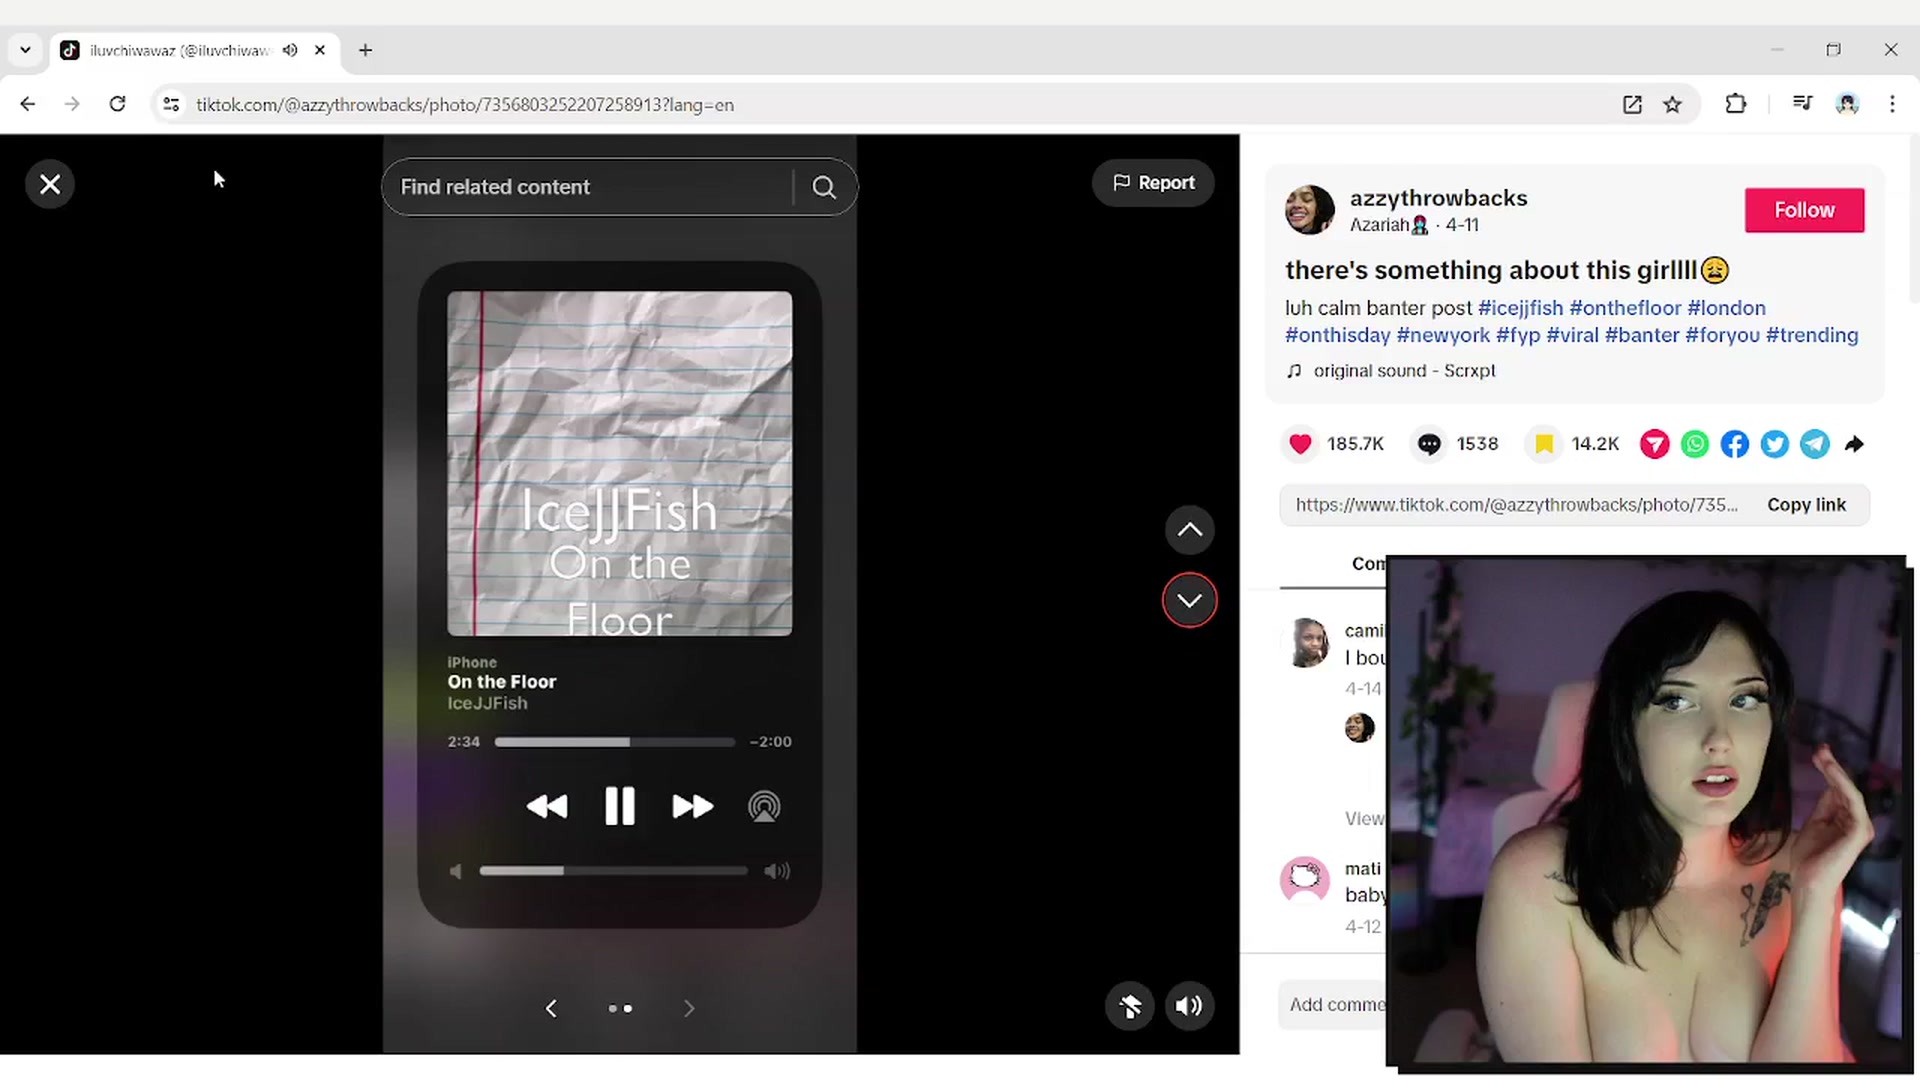Image resolution: width=1920 pixels, height=1080 pixels.
Task: Click the search magnifier icon
Action: pyautogui.click(x=824, y=187)
